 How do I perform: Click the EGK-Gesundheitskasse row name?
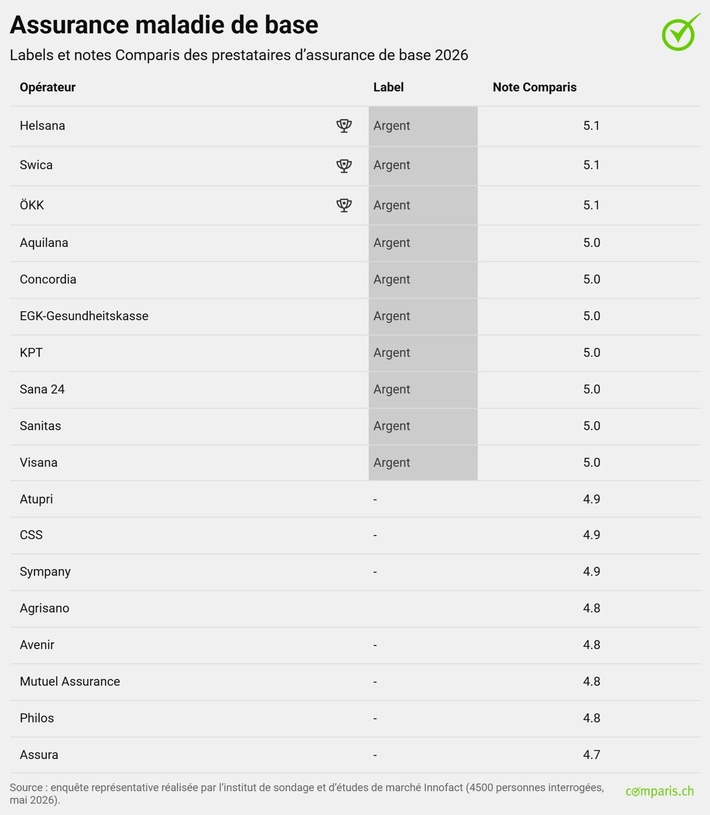(84, 316)
